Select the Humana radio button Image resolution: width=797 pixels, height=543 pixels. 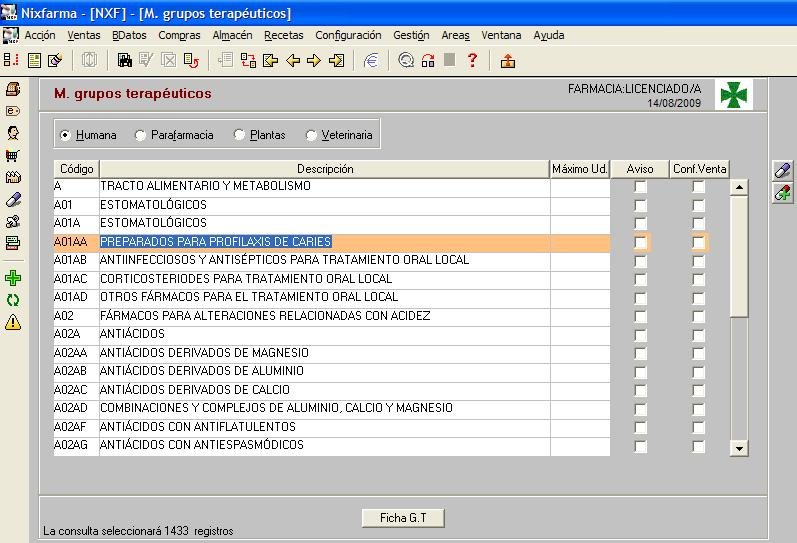[65, 135]
